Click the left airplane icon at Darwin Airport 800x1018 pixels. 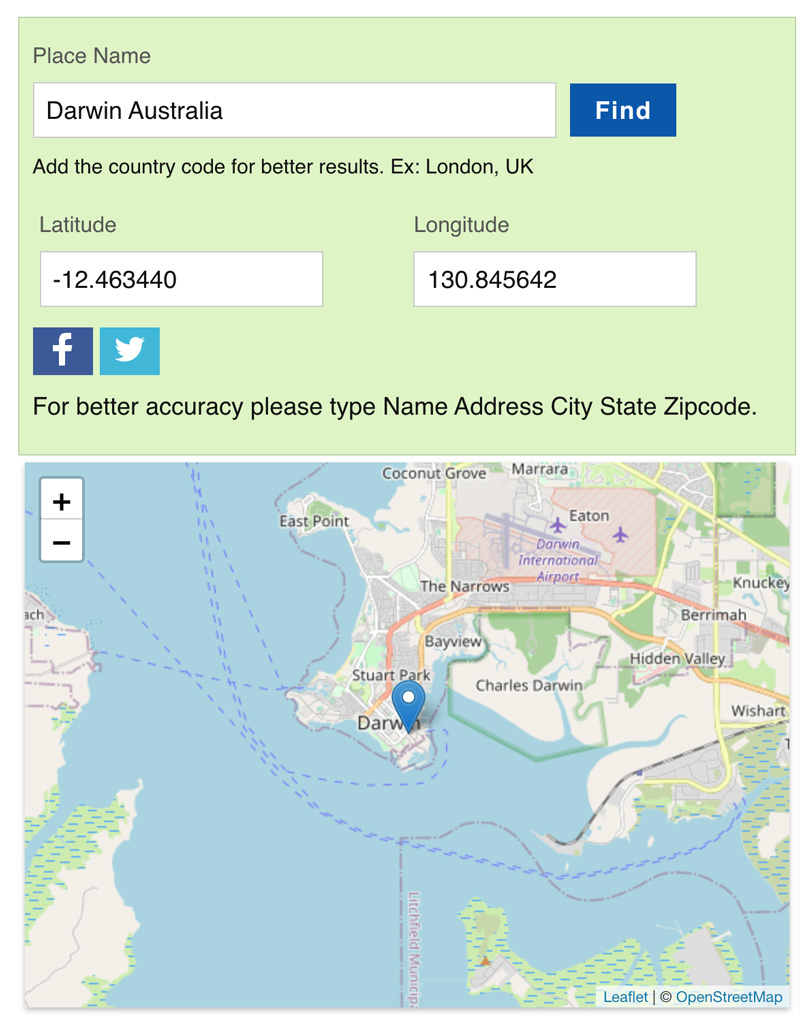(x=558, y=525)
